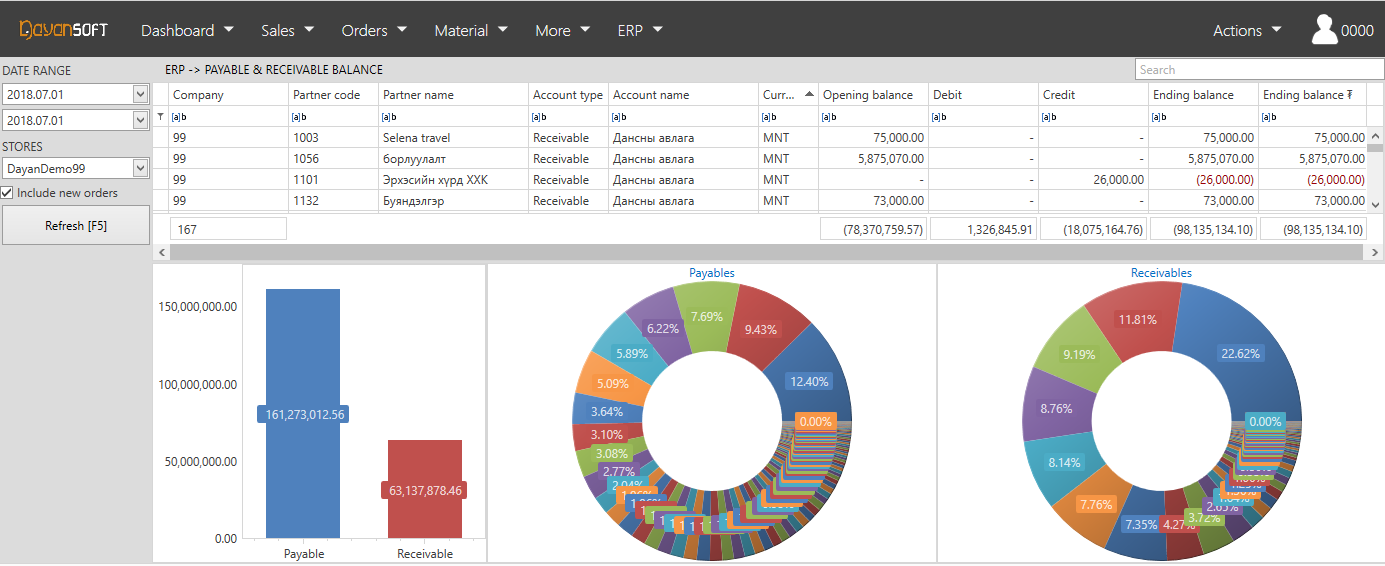Click the funnel filter icon in the filter row

pos(161,117)
